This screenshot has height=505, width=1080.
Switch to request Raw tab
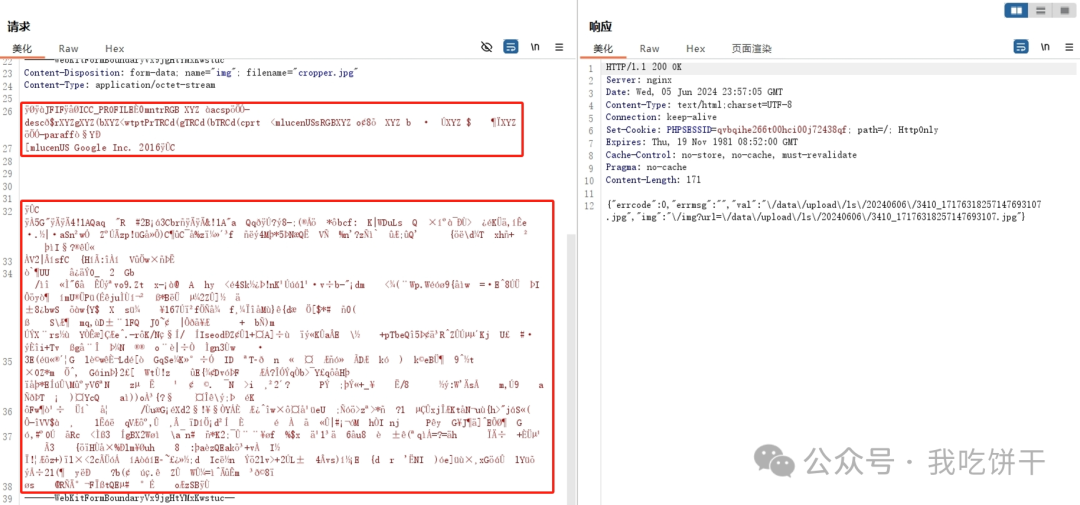tap(68, 49)
